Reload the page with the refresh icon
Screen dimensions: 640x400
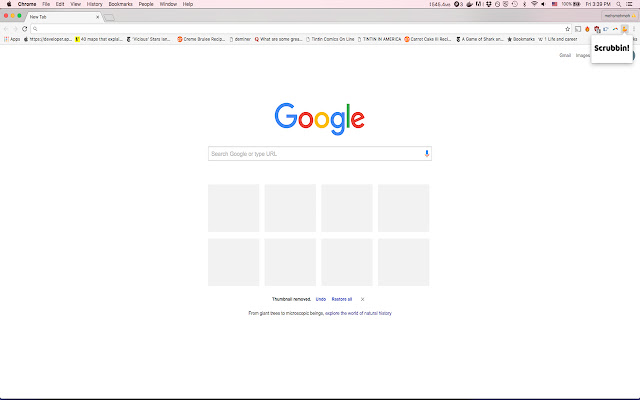click(24, 29)
